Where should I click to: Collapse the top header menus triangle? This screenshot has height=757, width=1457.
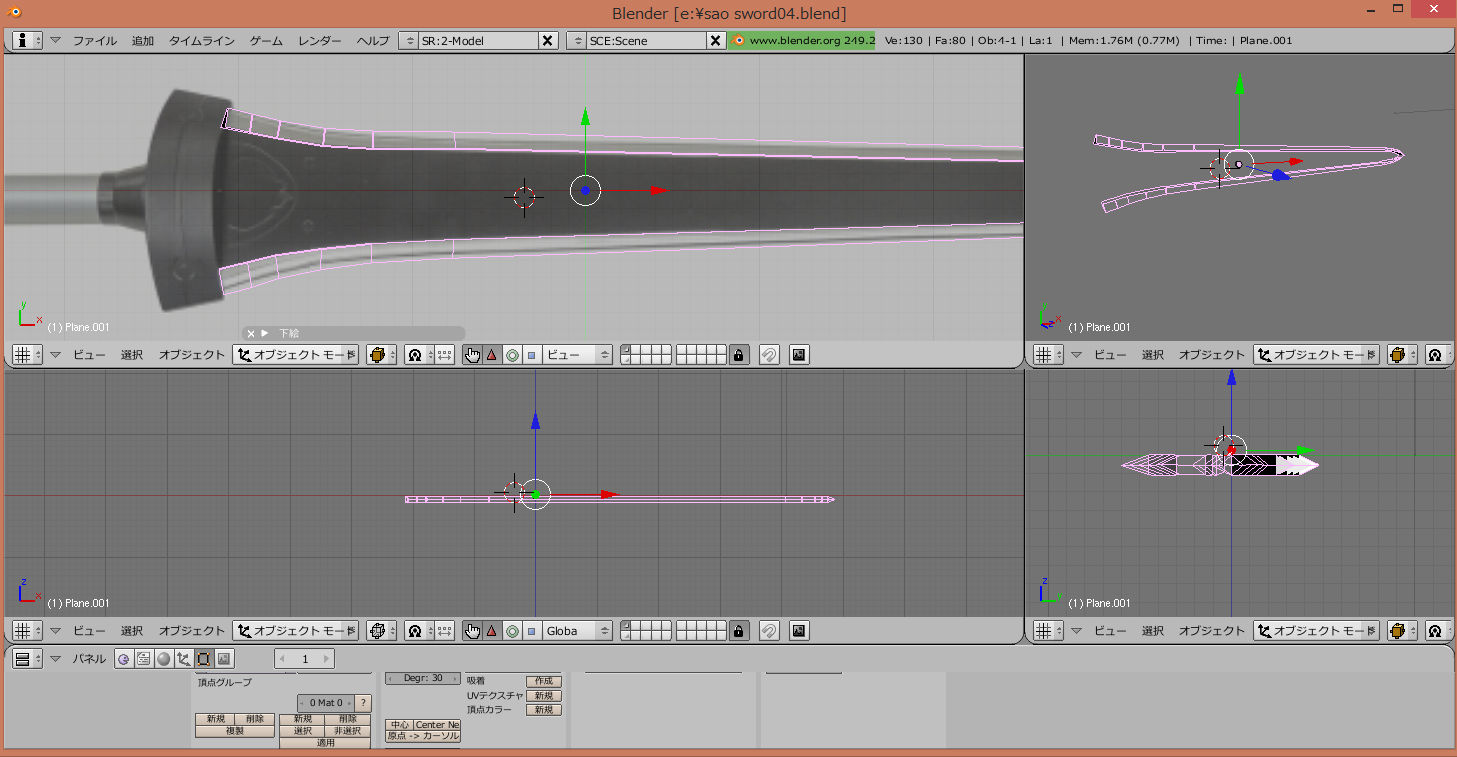[x=56, y=41]
